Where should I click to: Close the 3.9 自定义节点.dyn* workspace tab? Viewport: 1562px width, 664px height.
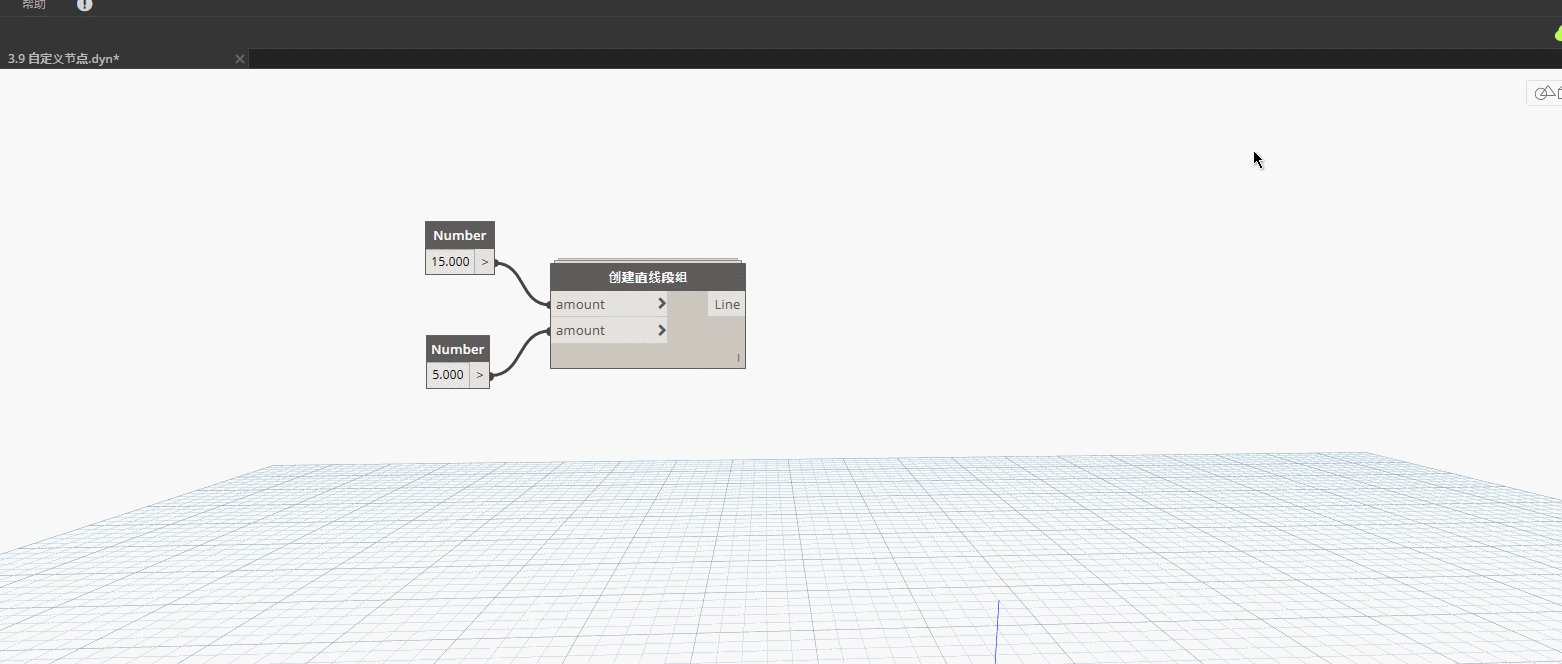[x=240, y=59]
